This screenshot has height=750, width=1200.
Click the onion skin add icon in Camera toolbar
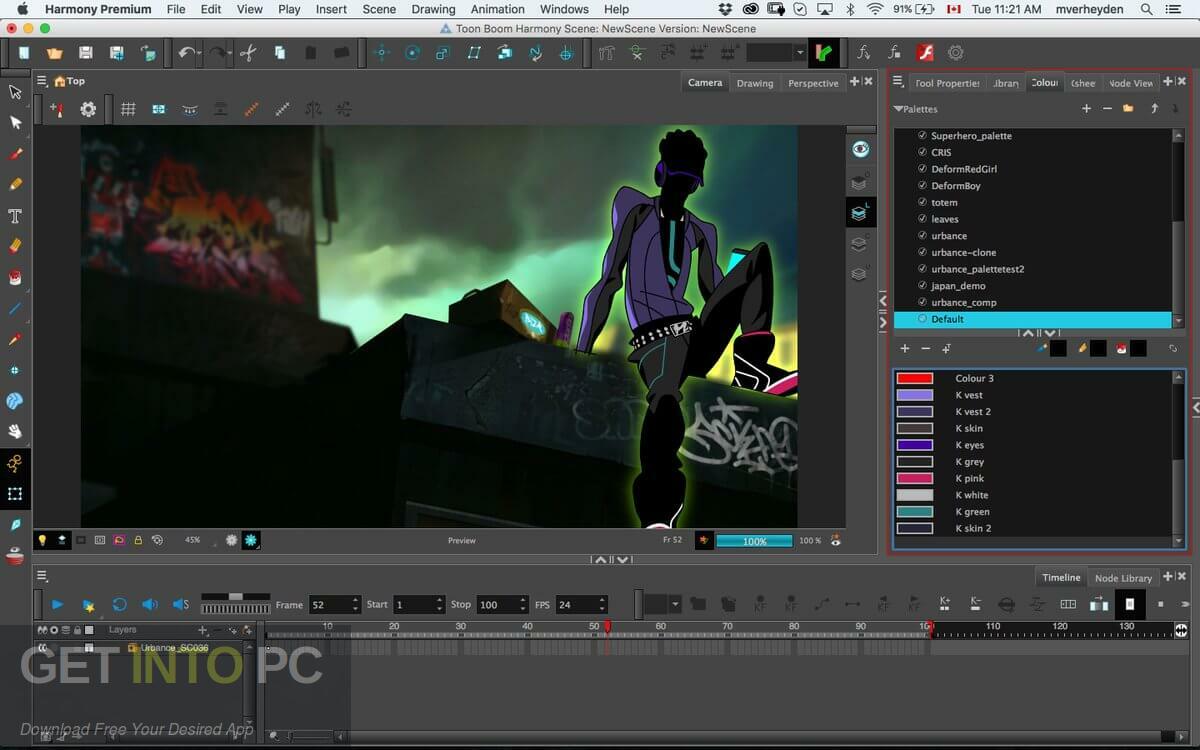(x=56, y=109)
